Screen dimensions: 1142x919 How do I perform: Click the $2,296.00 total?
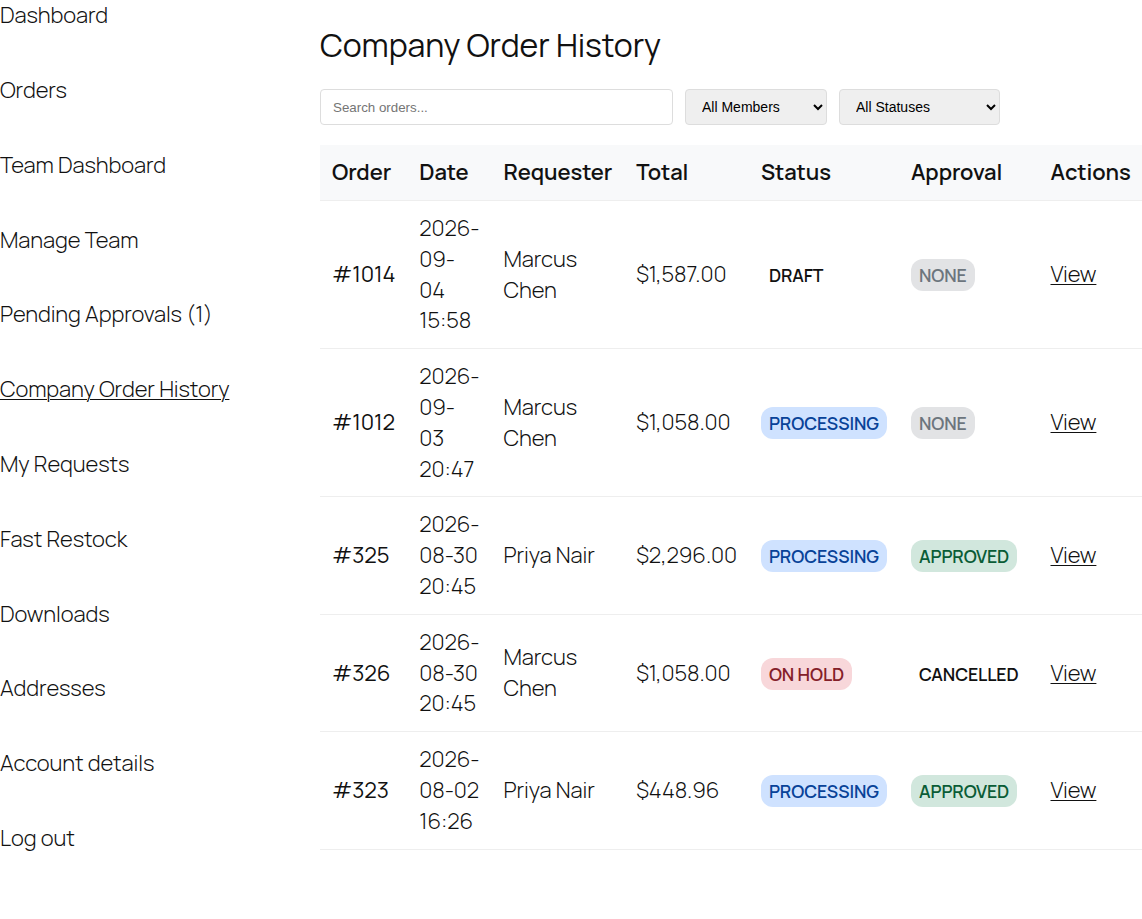pos(686,556)
